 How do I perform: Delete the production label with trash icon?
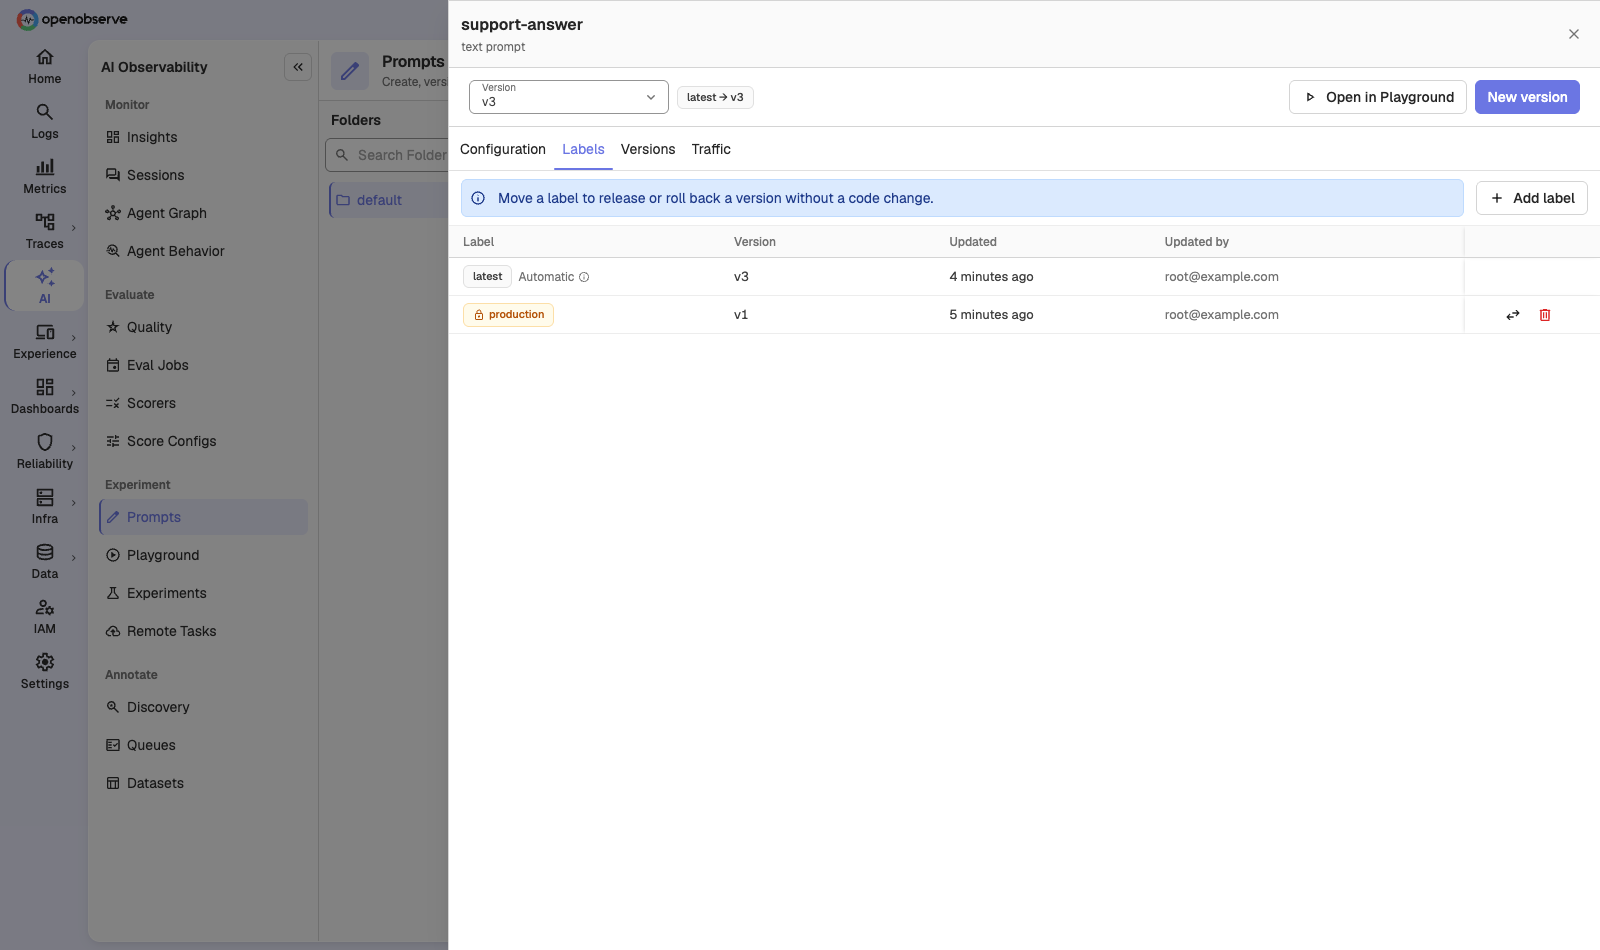pyautogui.click(x=1545, y=315)
